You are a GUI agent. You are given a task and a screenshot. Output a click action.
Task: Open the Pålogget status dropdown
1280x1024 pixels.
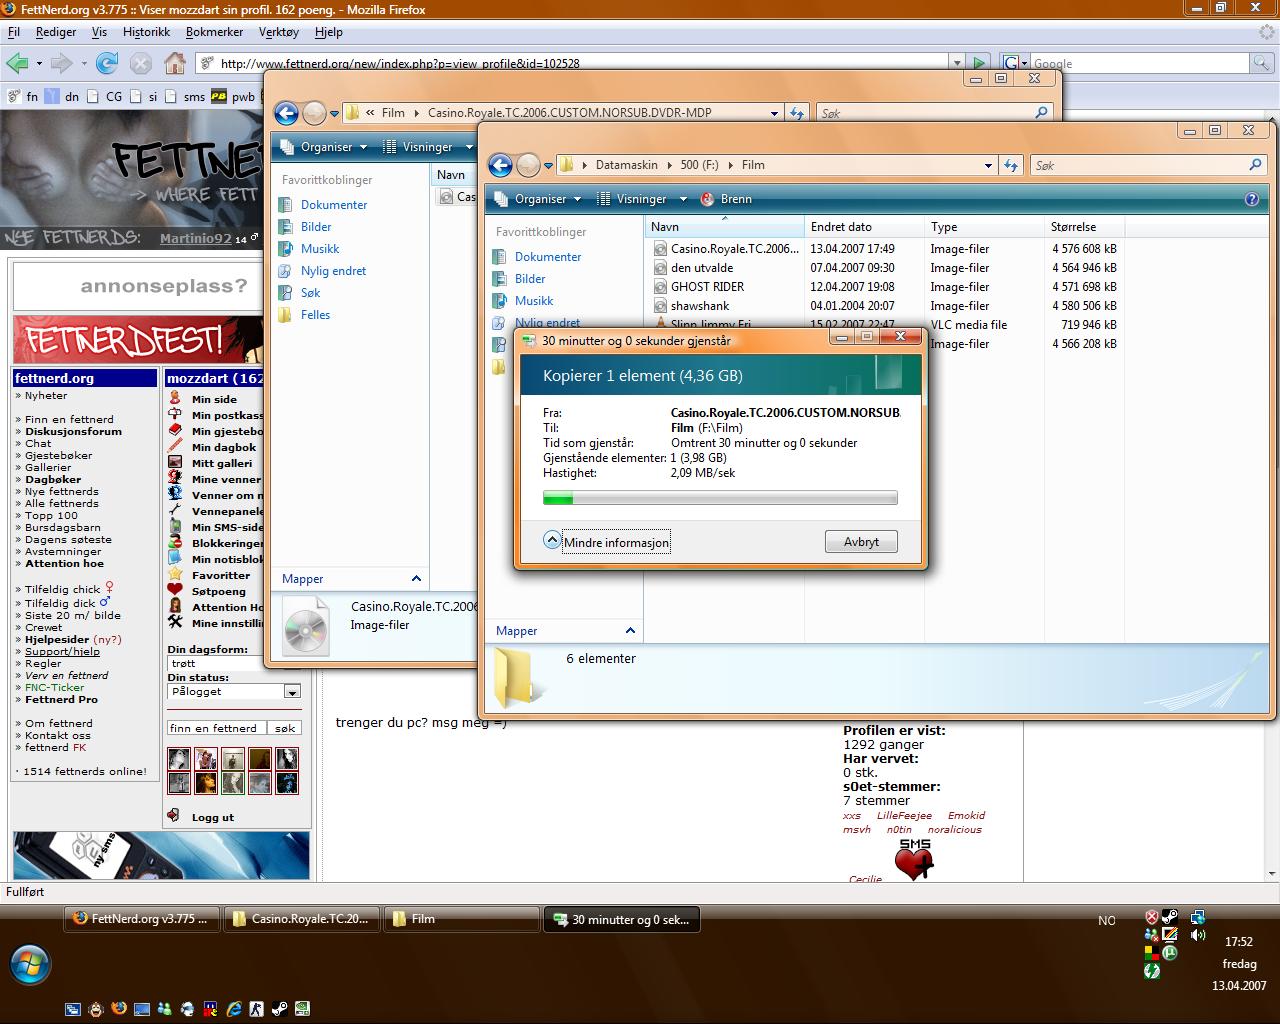[292, 692]
